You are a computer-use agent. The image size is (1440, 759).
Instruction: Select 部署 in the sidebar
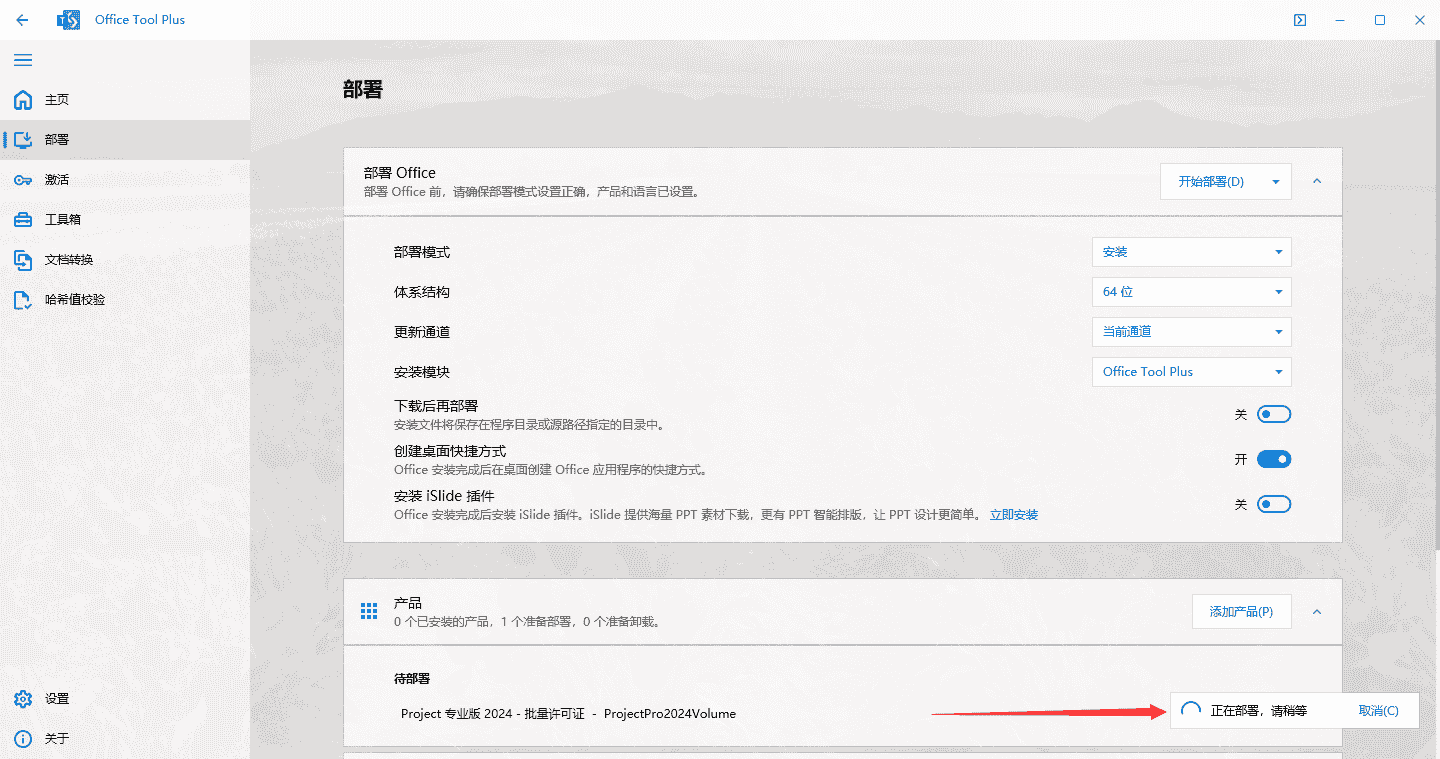coord(125,140)
